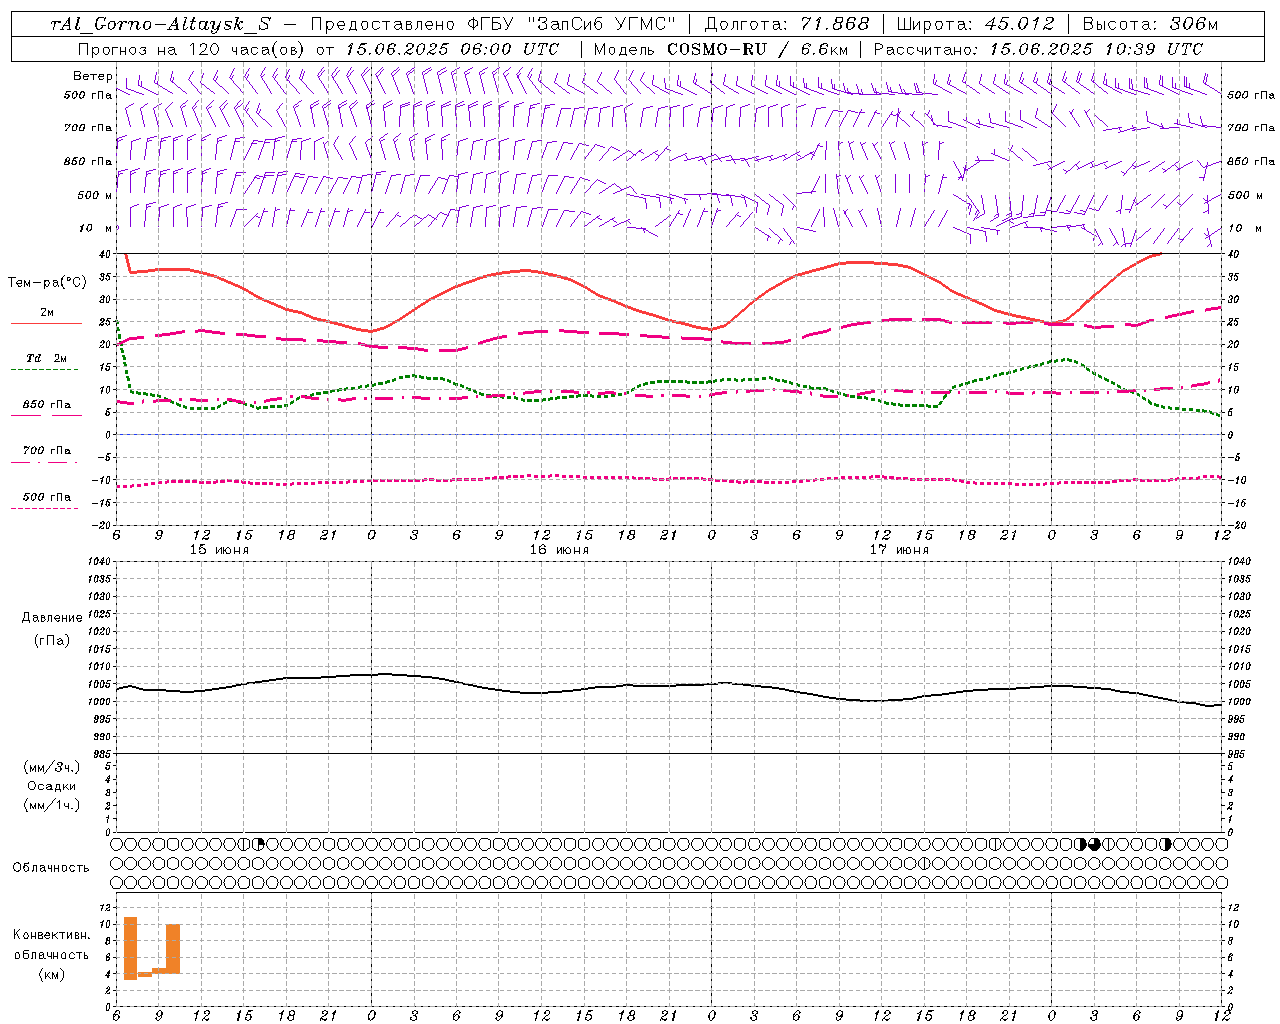Click the Широта: 45.012 header field
This screenshot has height=1024, width=1280.
975,24
